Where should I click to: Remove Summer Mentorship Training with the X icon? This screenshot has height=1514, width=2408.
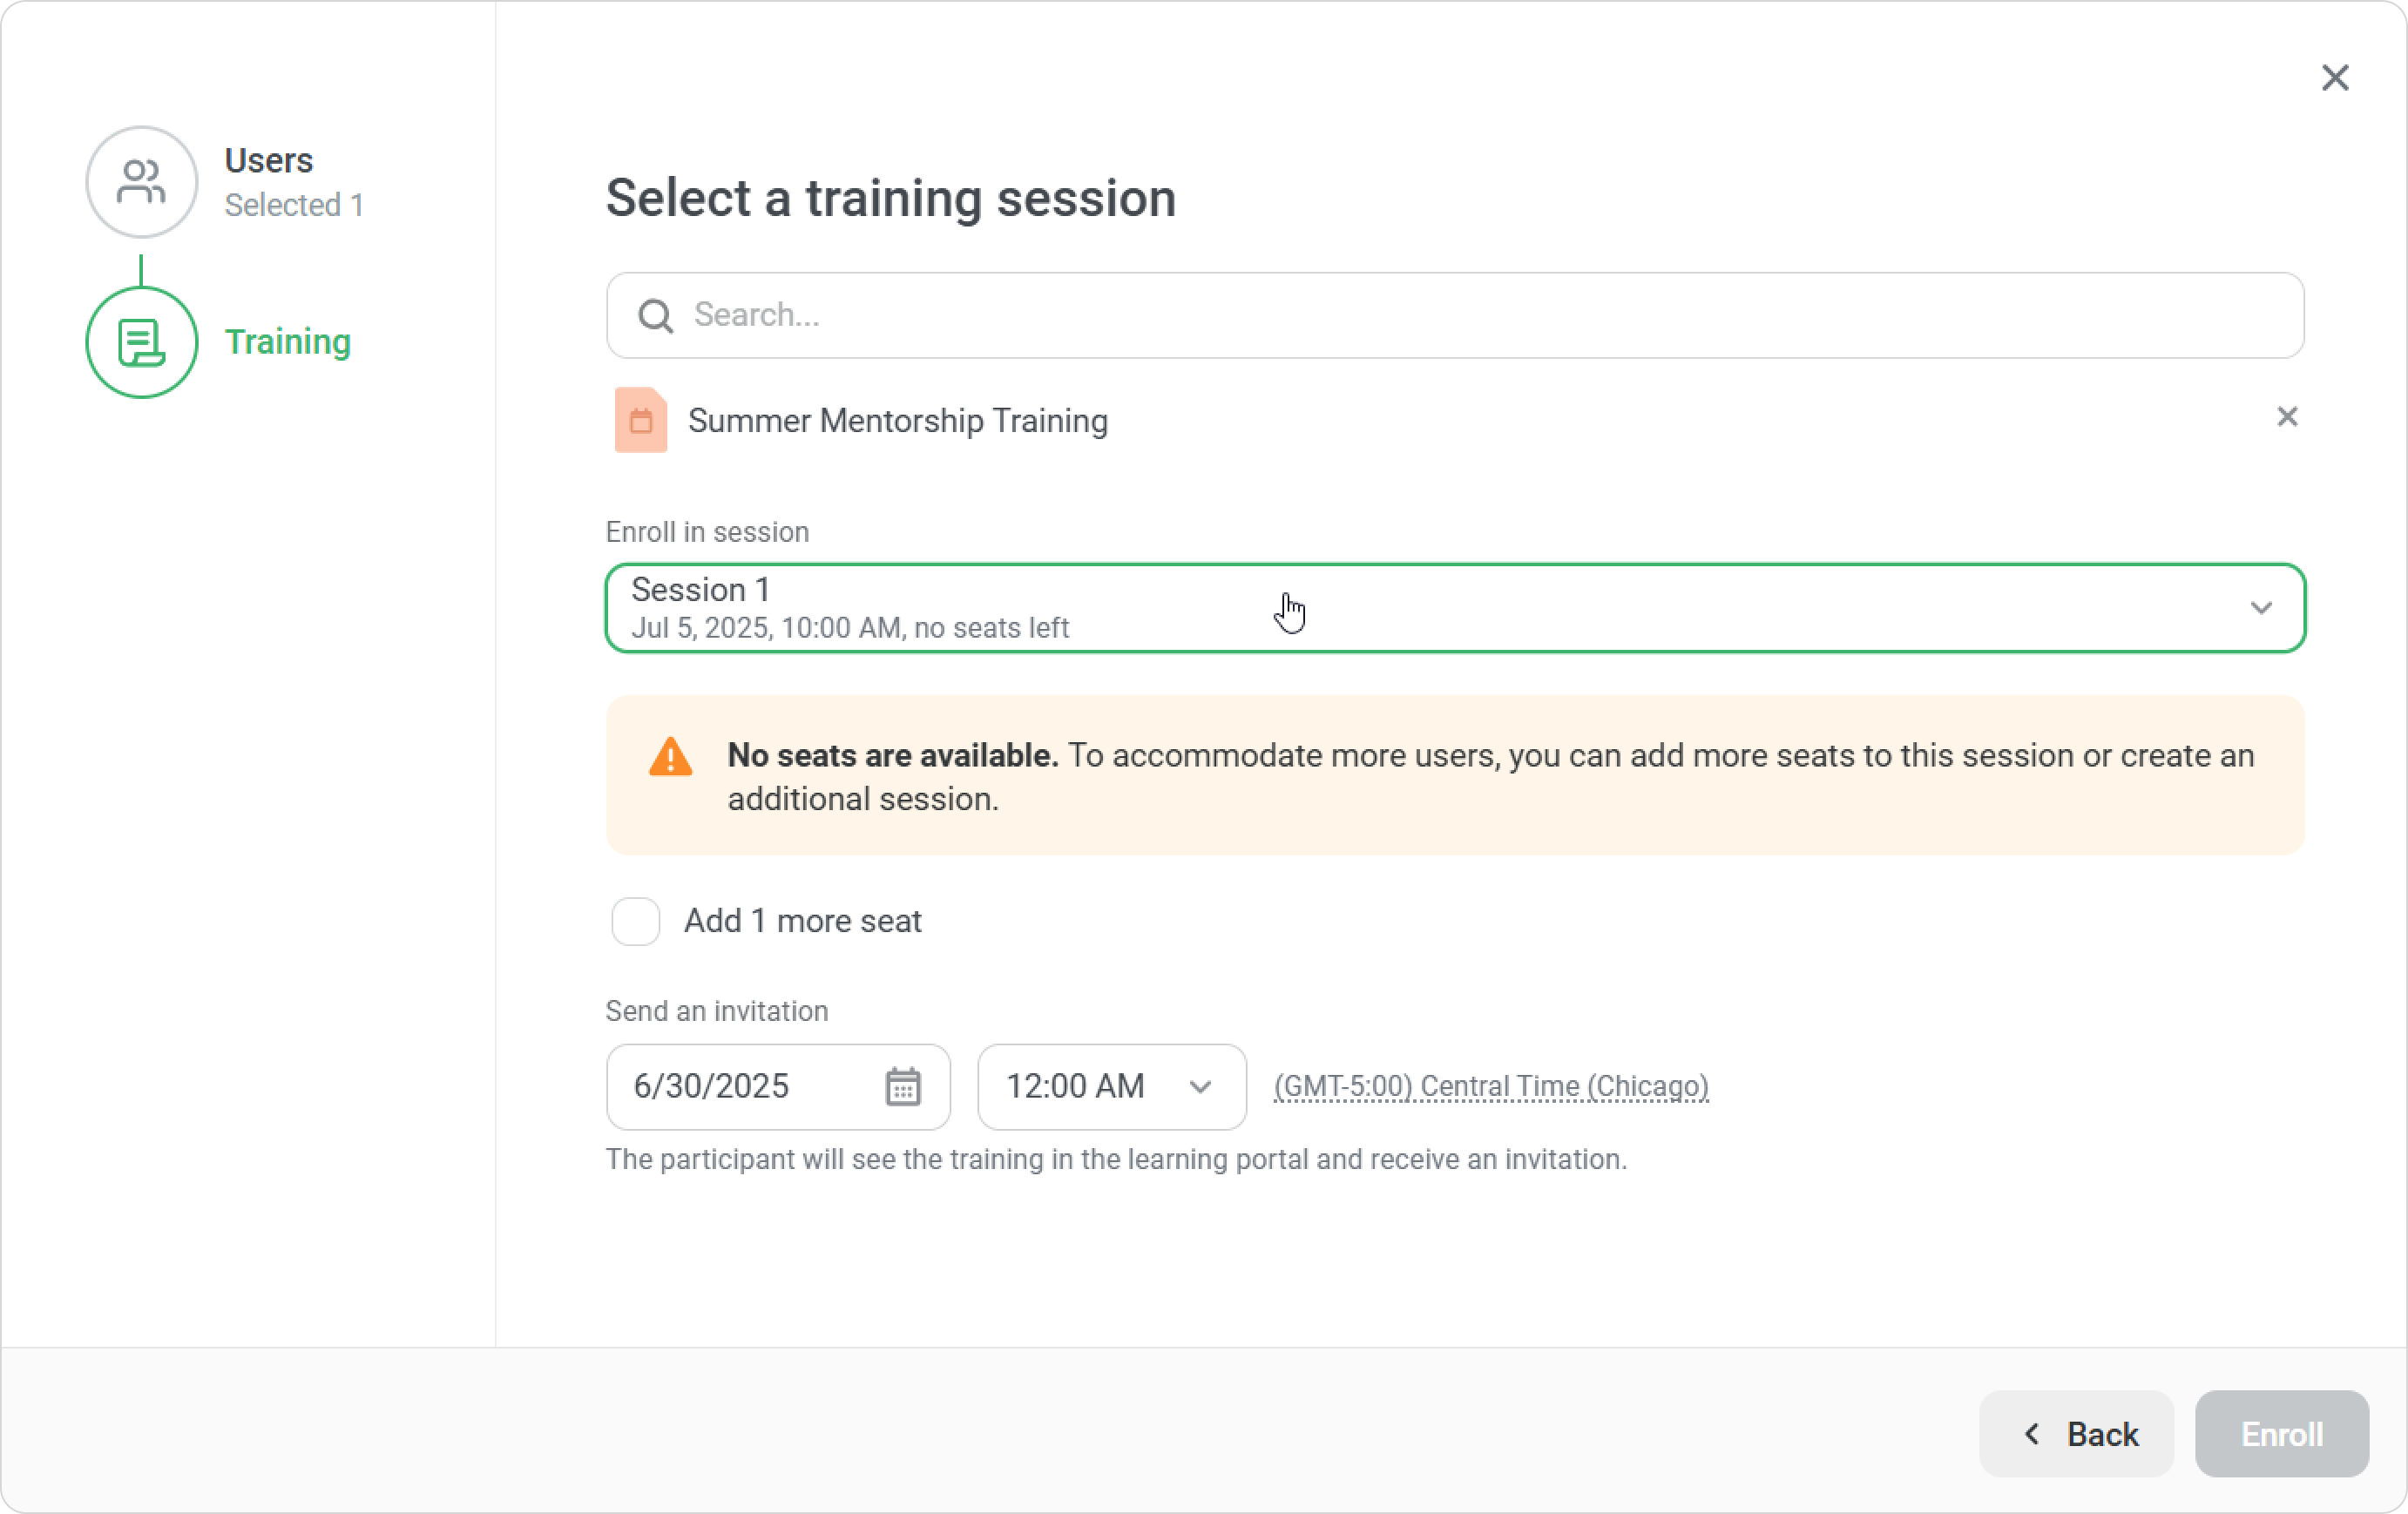(x=2287, y=417)
